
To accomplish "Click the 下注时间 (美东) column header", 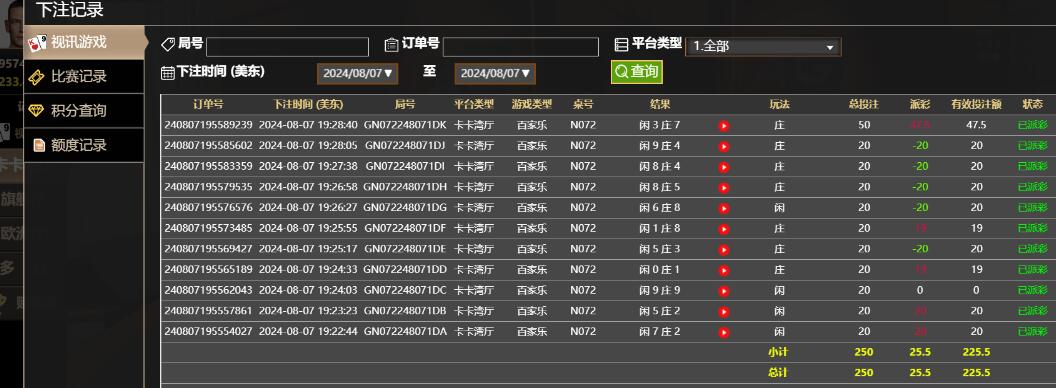I will pyautogui.click(x=308, y=104).
